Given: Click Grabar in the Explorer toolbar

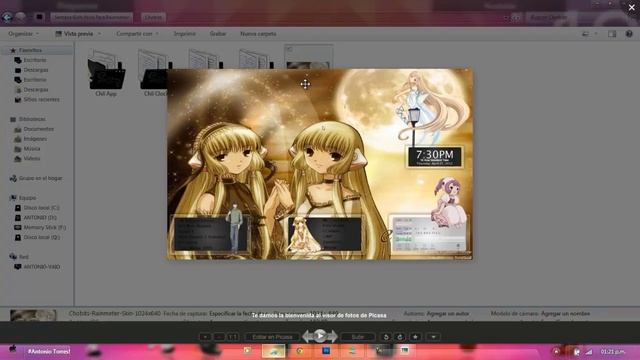Looking at the screenshot, I should point(218,34).
